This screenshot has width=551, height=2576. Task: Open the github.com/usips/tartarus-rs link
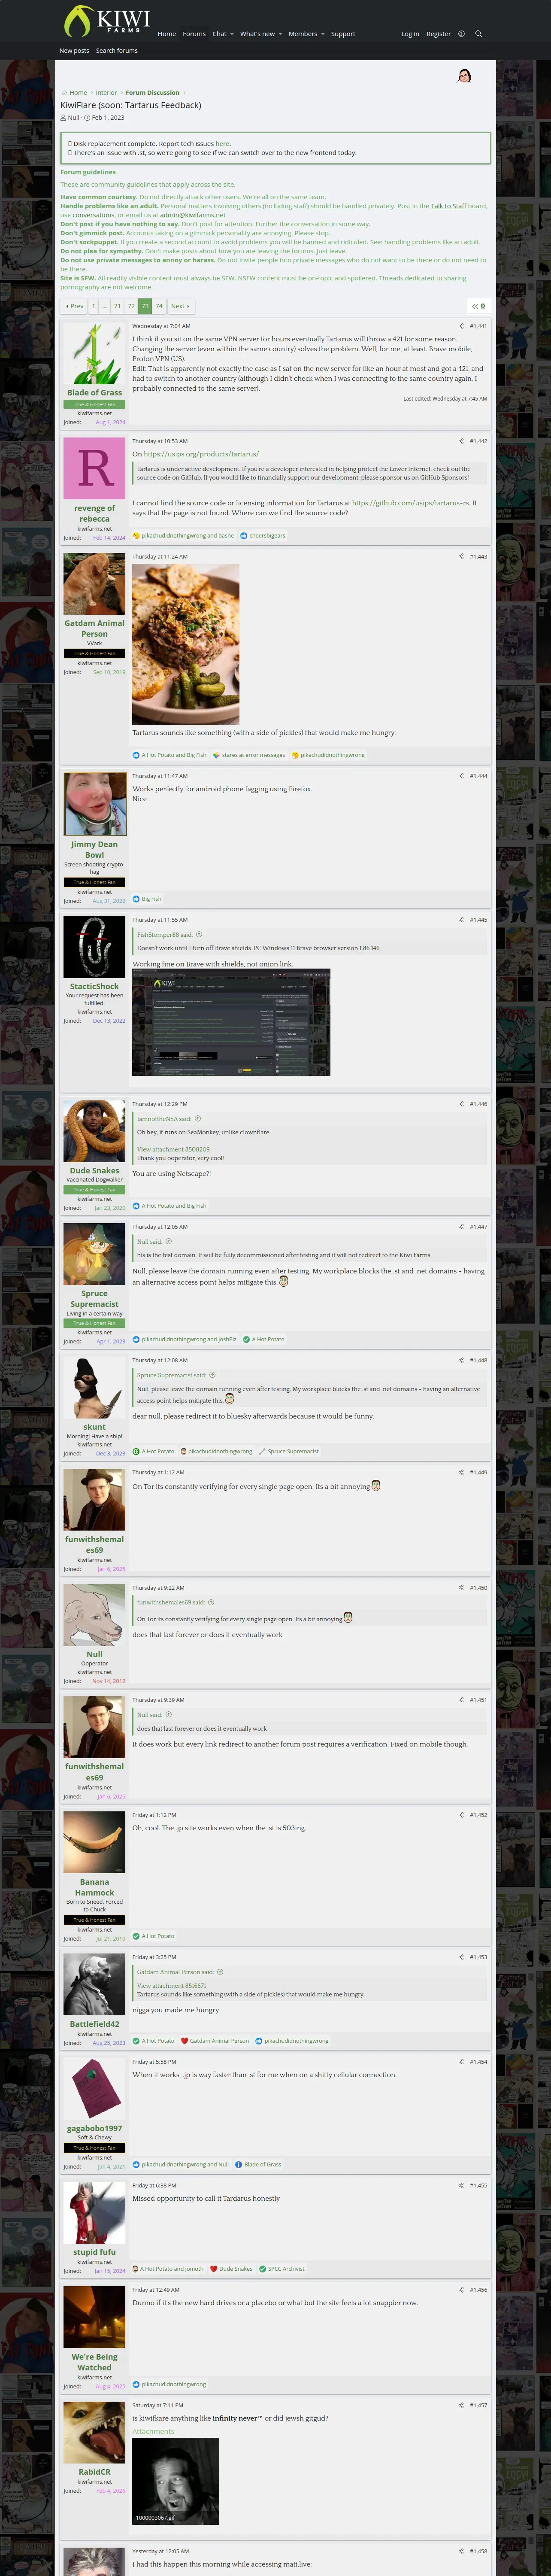(x=410, y=503)
